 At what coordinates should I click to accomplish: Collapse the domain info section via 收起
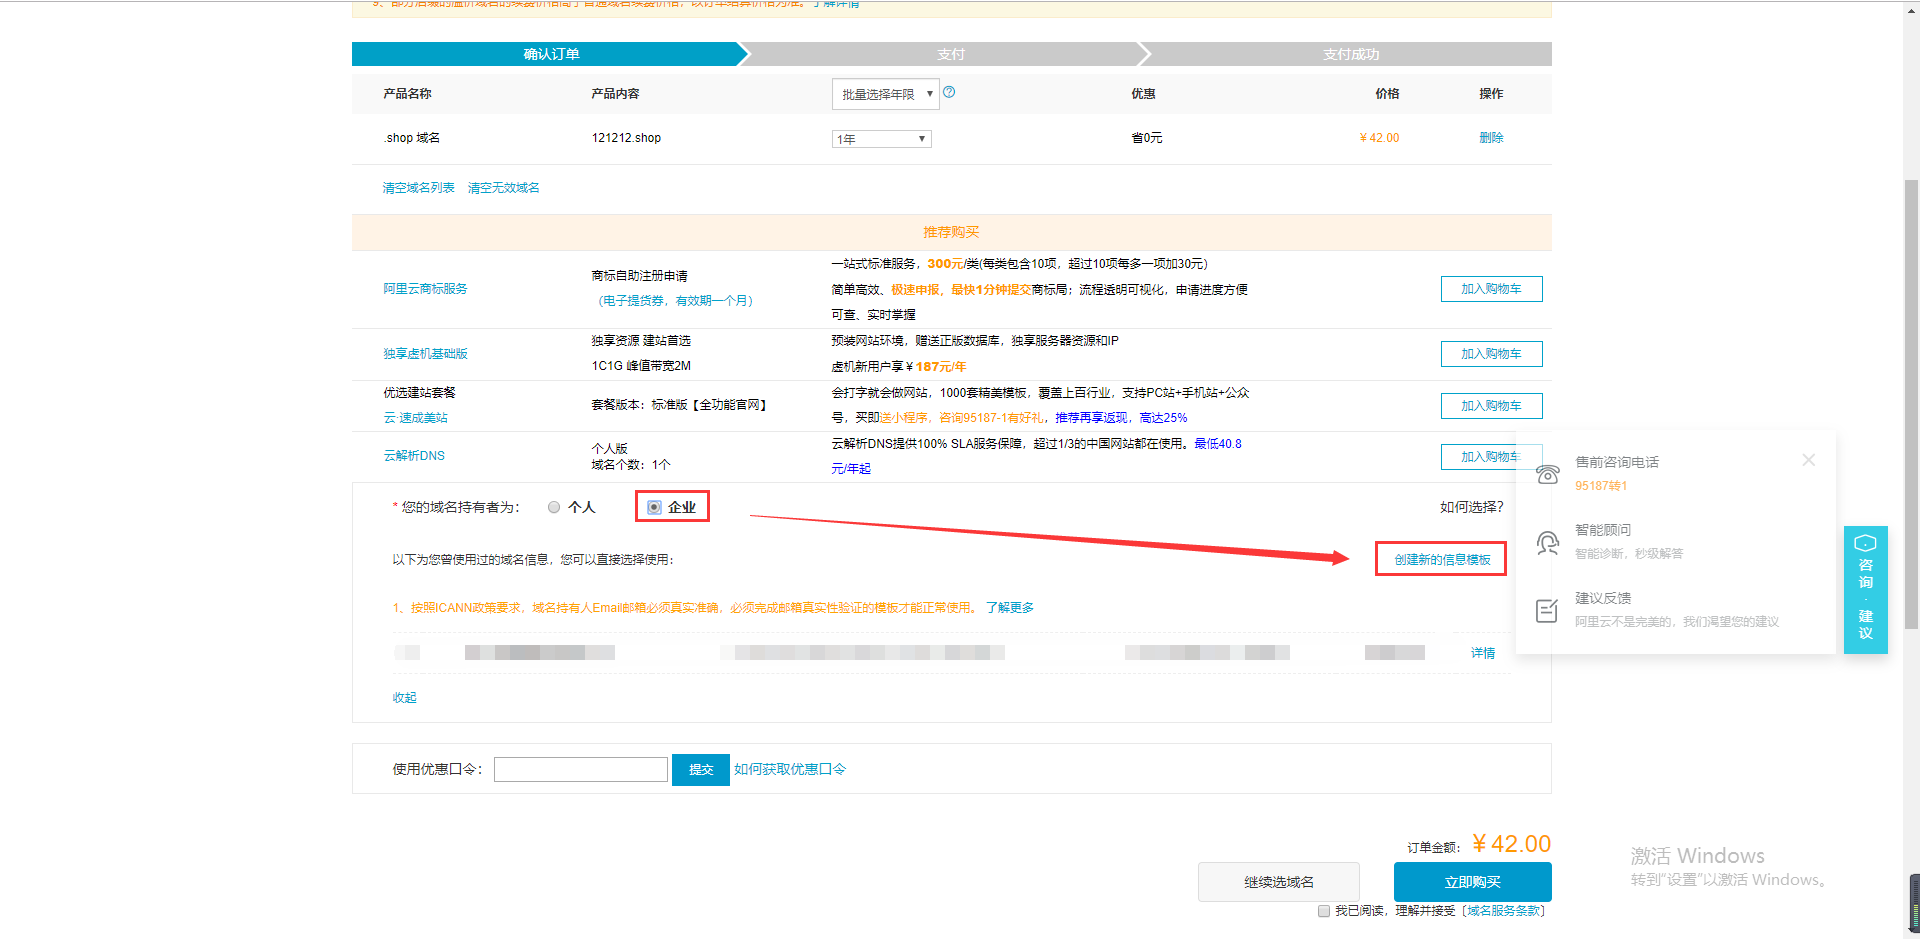(x=404, y=698)
